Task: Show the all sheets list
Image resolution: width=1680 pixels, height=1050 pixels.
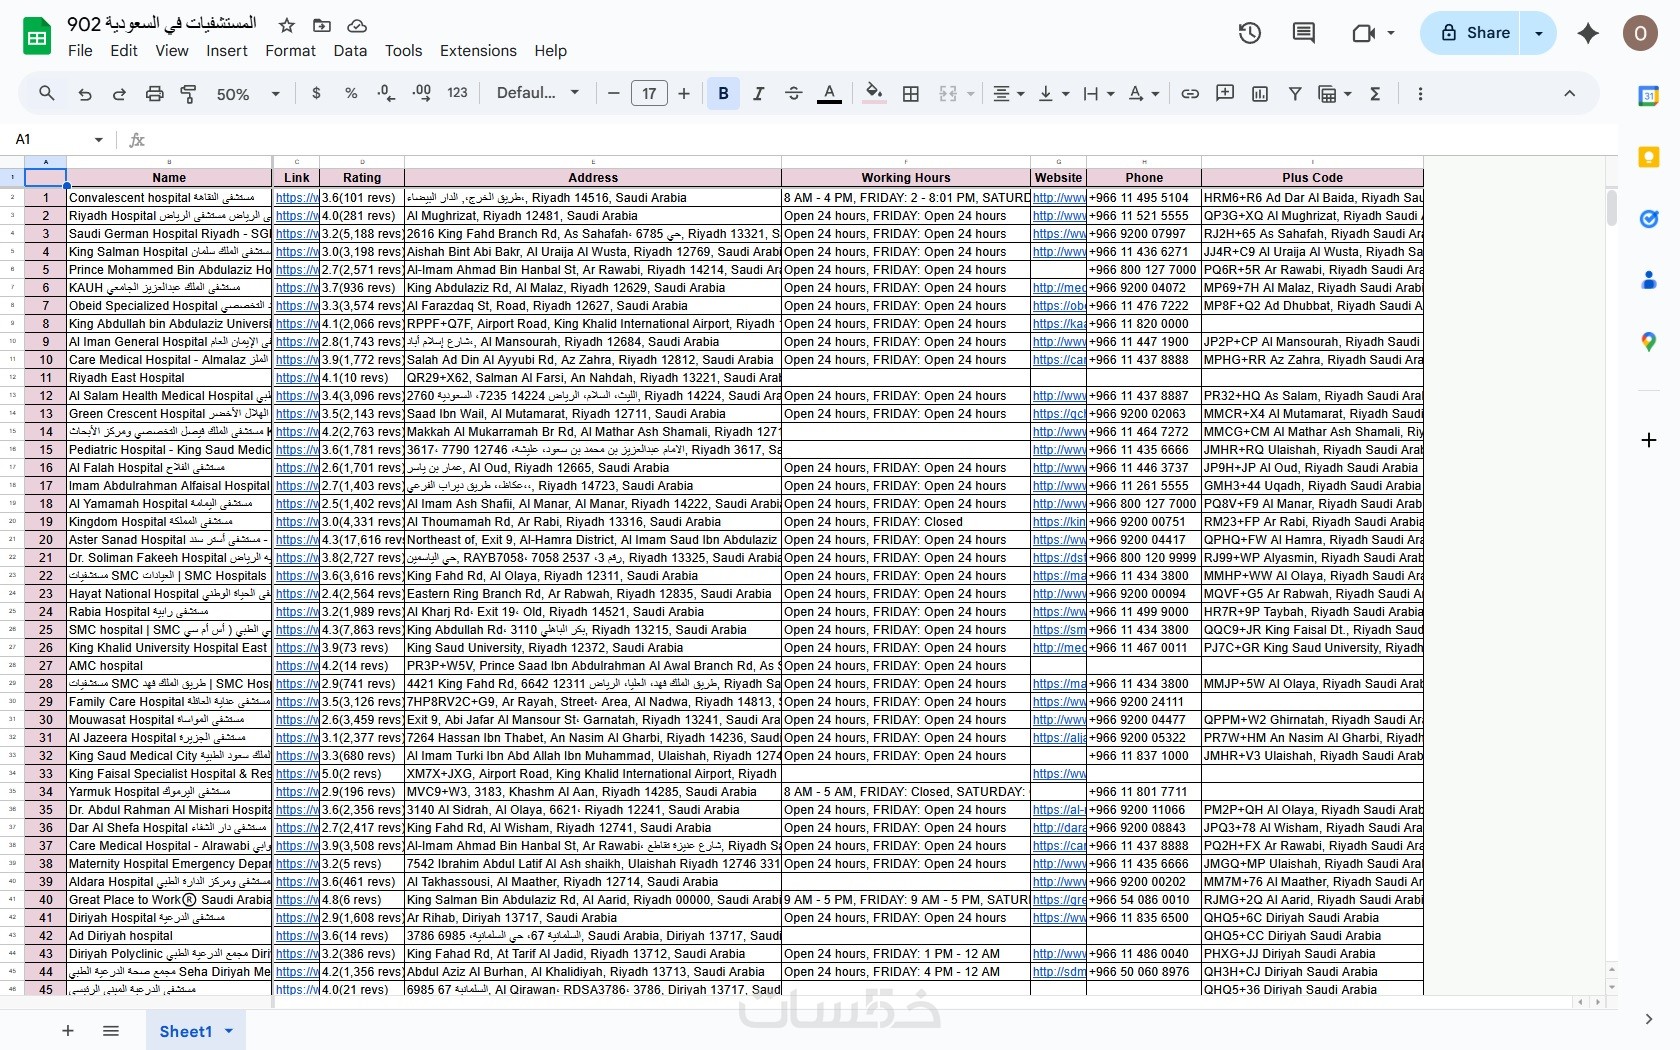Action: coord(111,1031)
